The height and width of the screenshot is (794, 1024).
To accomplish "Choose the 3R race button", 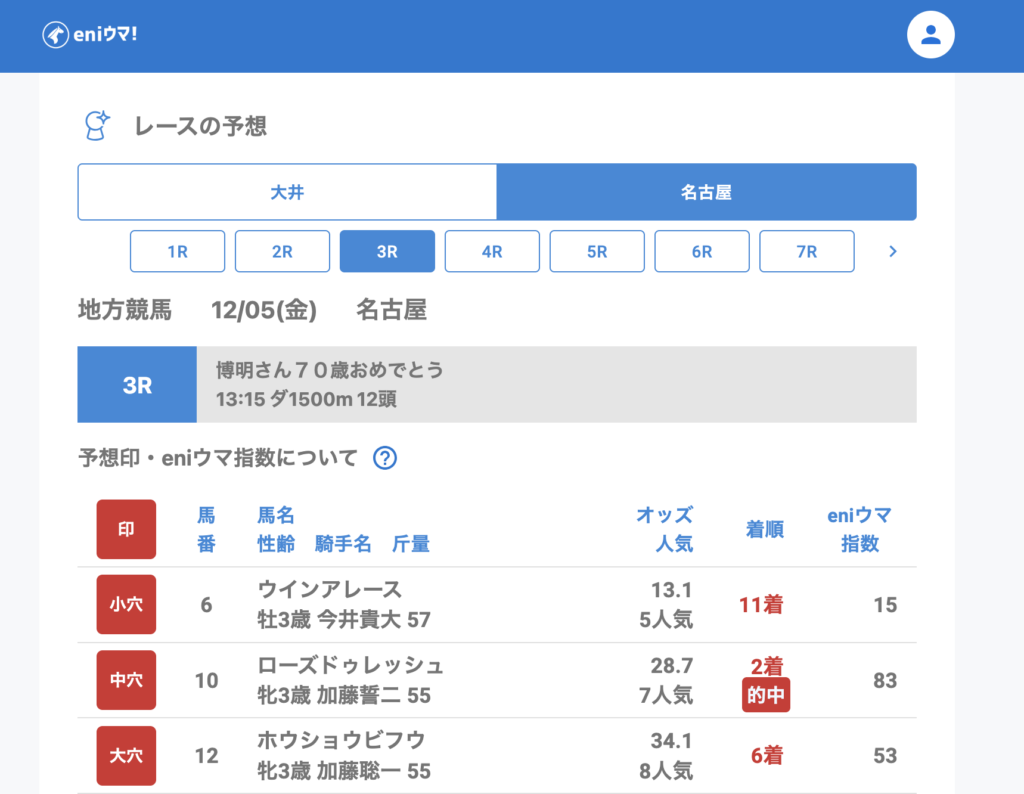I will coord(387,252).
